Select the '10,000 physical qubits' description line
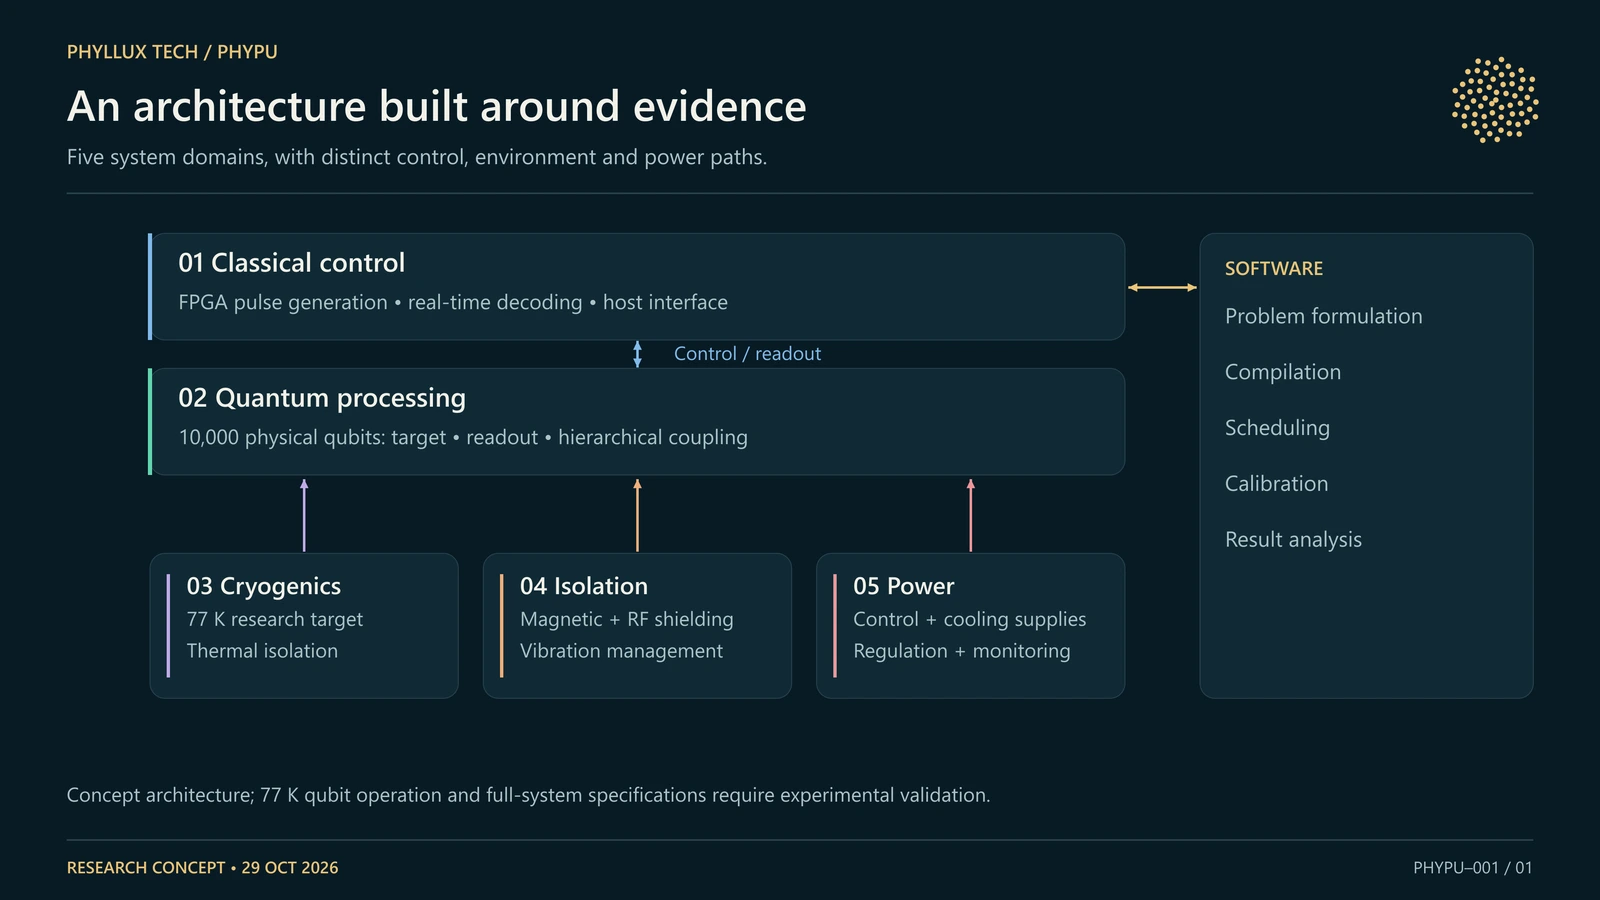This screenshot has width=1600, height=900. point(463,437)
